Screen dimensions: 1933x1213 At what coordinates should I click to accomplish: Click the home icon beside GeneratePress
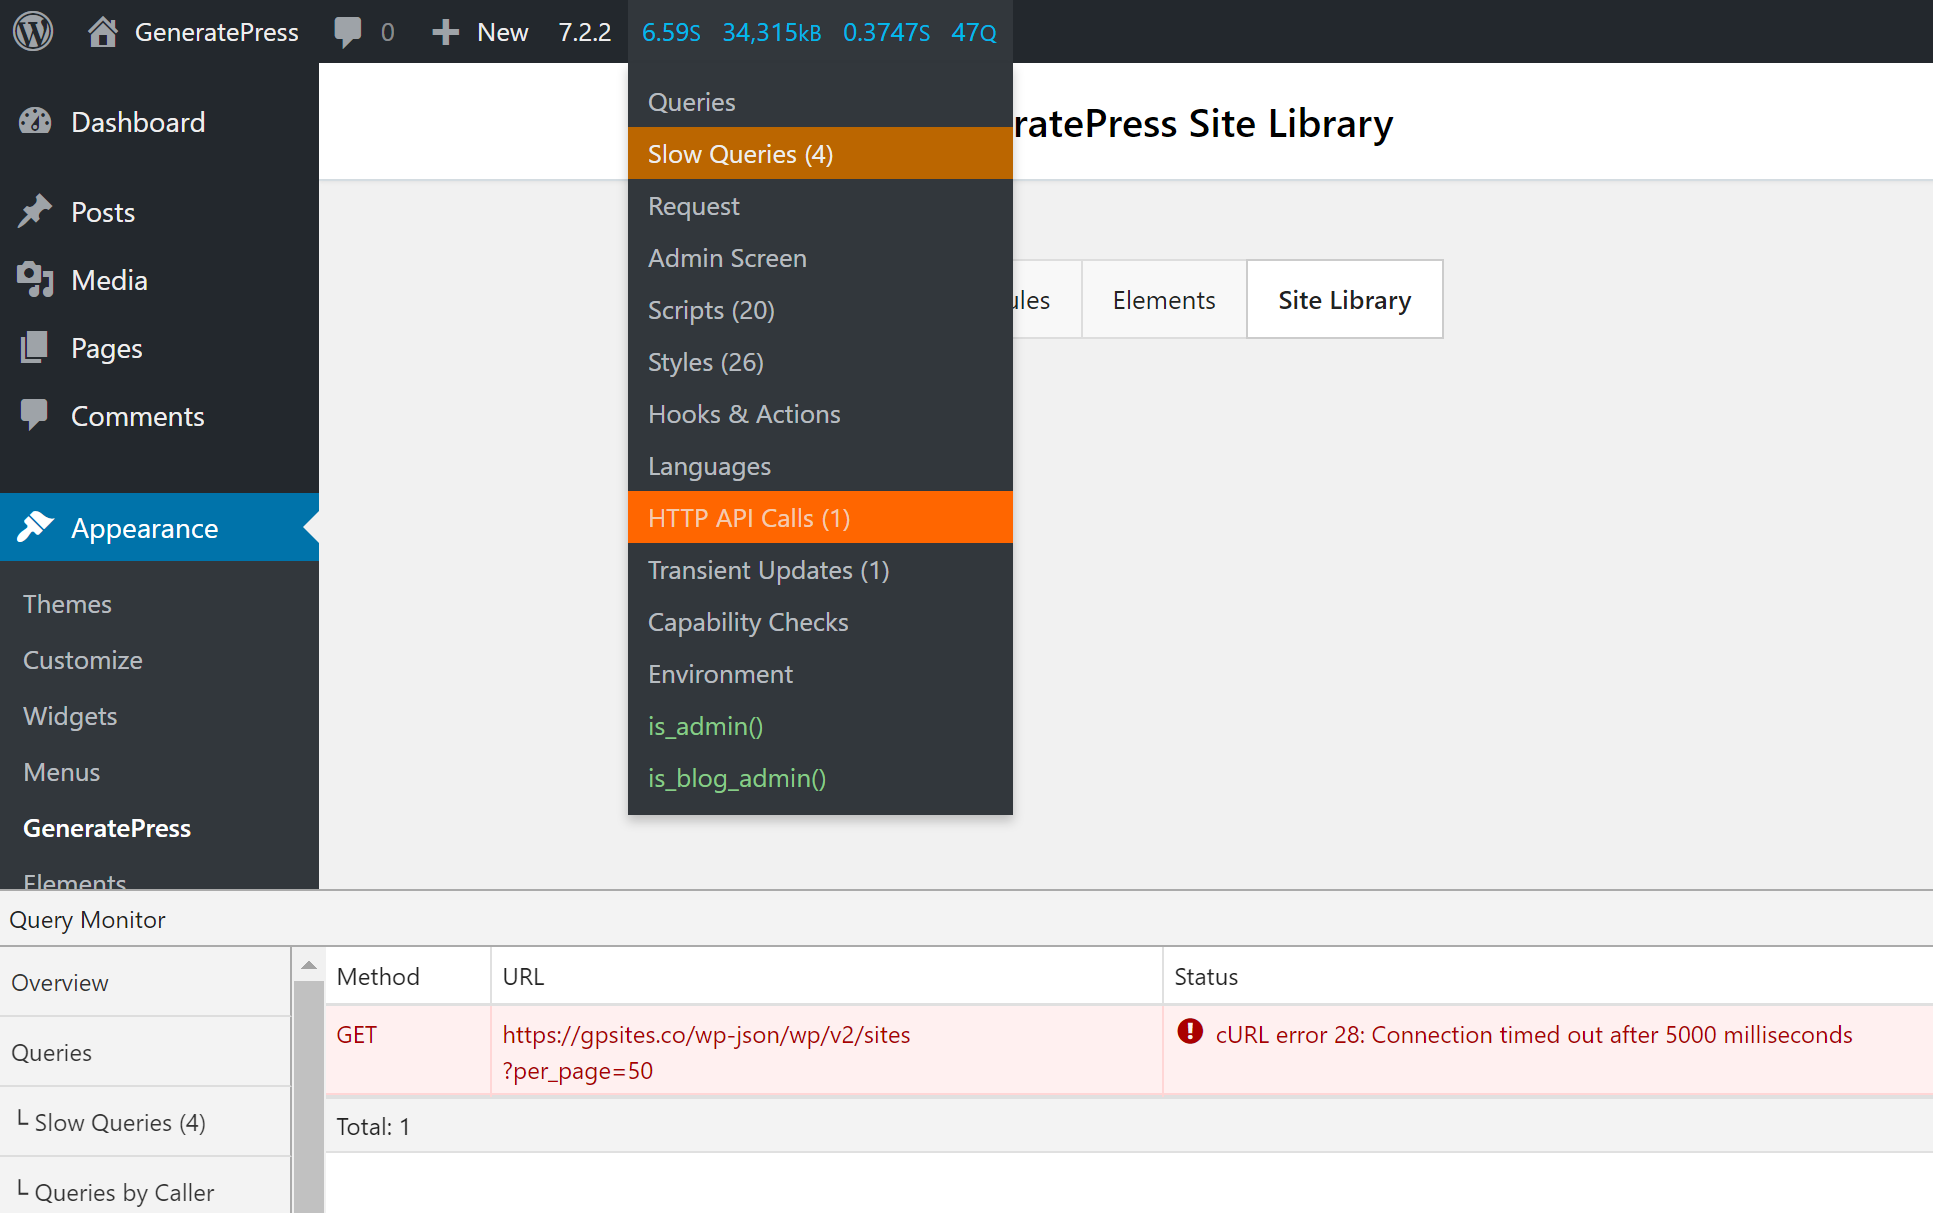click(102, 32)
